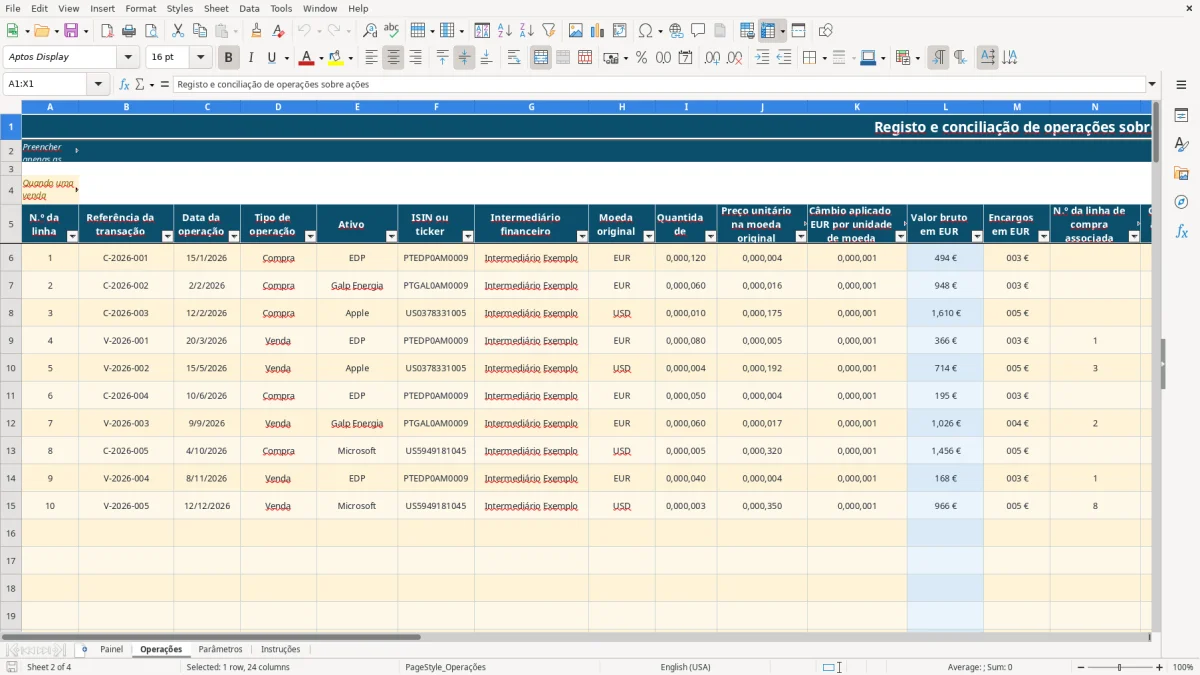Click the 100% zoom level
Viewport: 1200px width, 675px height.
click(x=1183, y=667)
